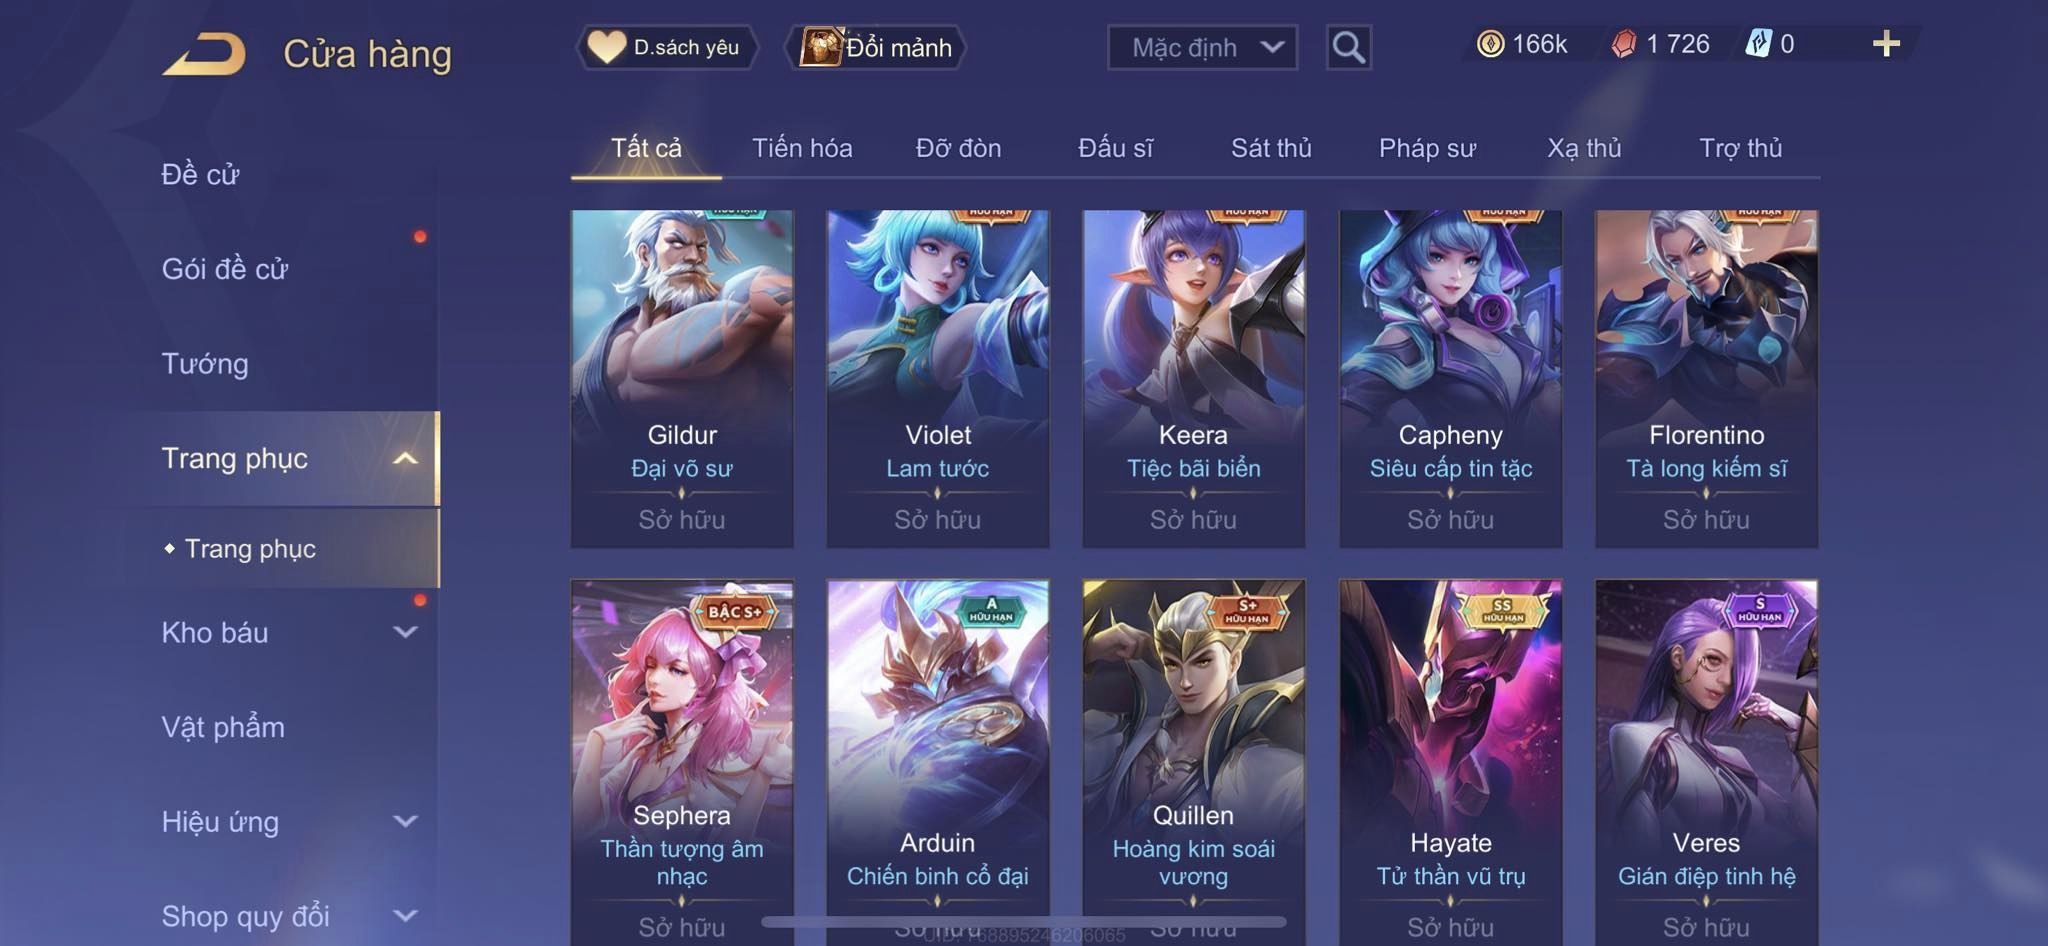Select the Hayate Tử thần vũ trụ skin
This screenshot has height=946, width=2048.
(1450, 762)
